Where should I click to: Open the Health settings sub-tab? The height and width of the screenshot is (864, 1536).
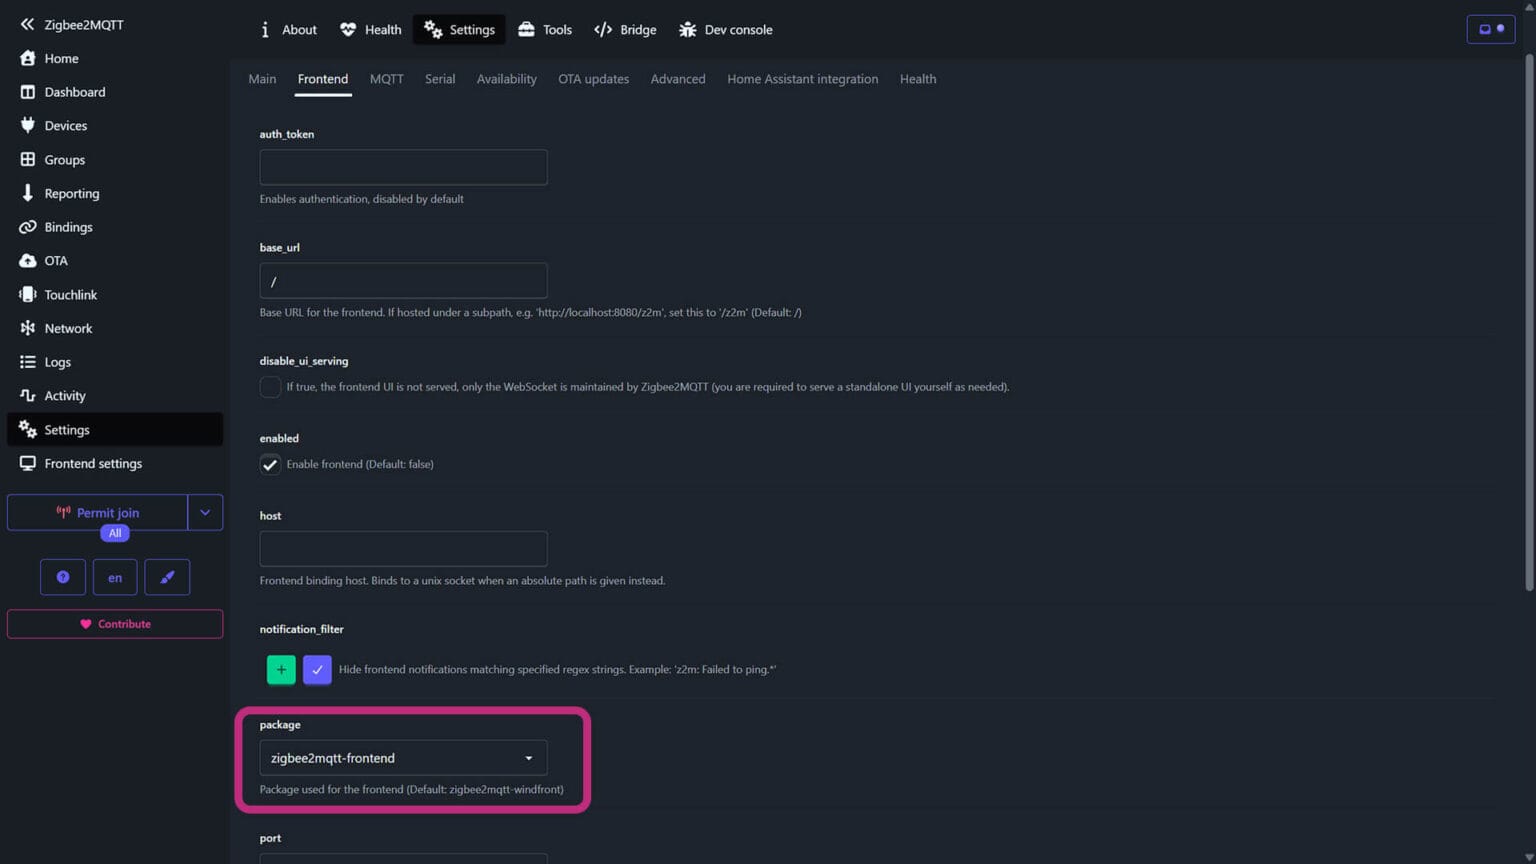pos(918,79)
